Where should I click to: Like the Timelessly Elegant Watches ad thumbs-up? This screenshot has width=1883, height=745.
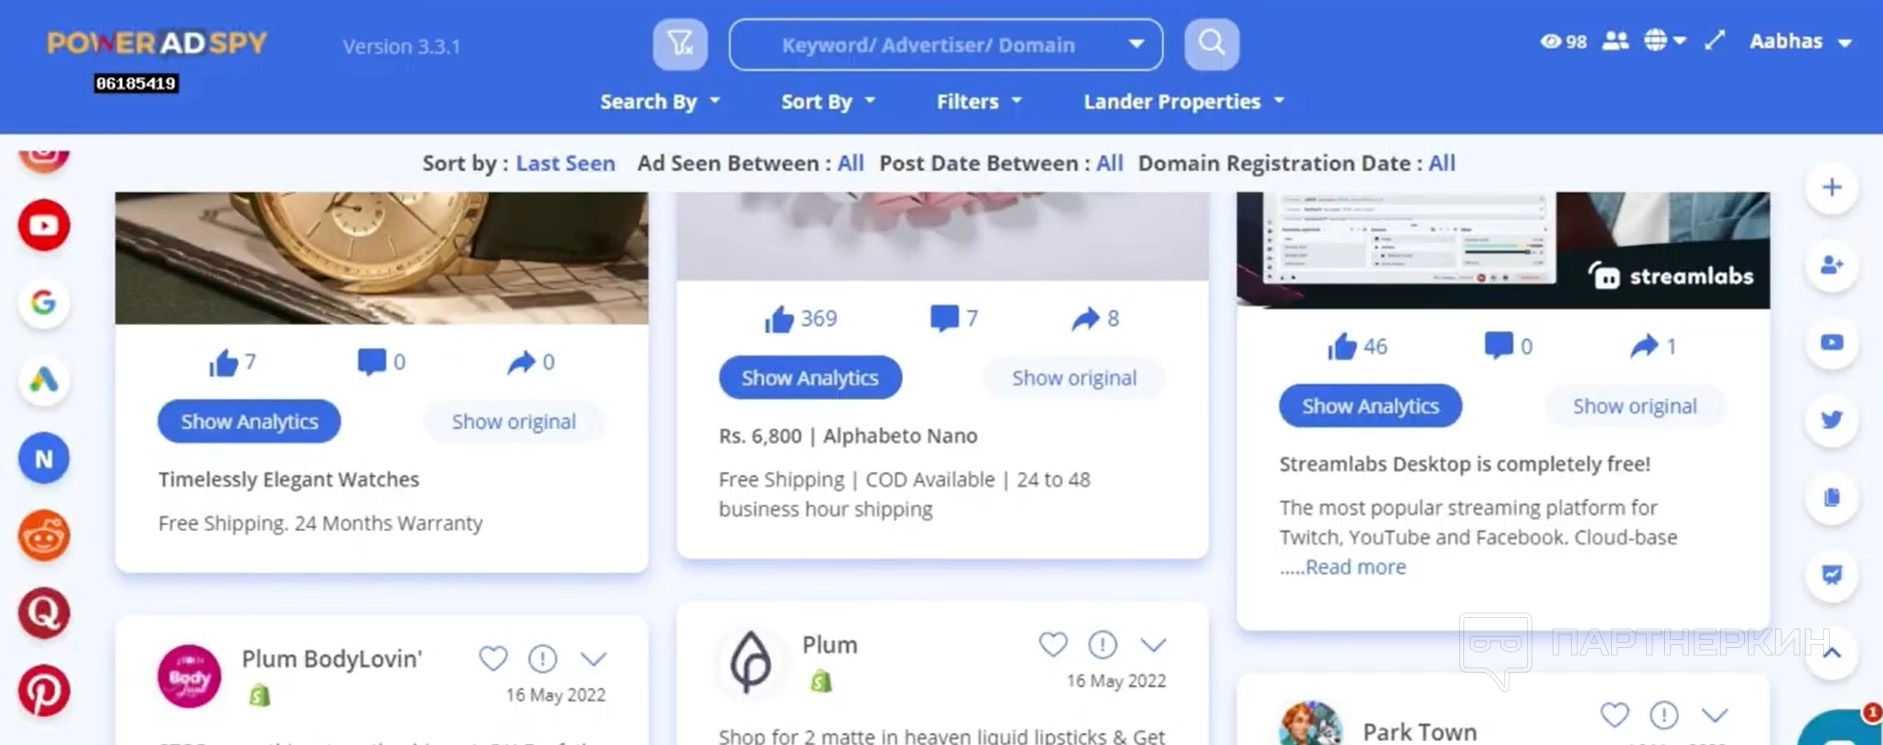pyautogui.click(x=223, y=362)
